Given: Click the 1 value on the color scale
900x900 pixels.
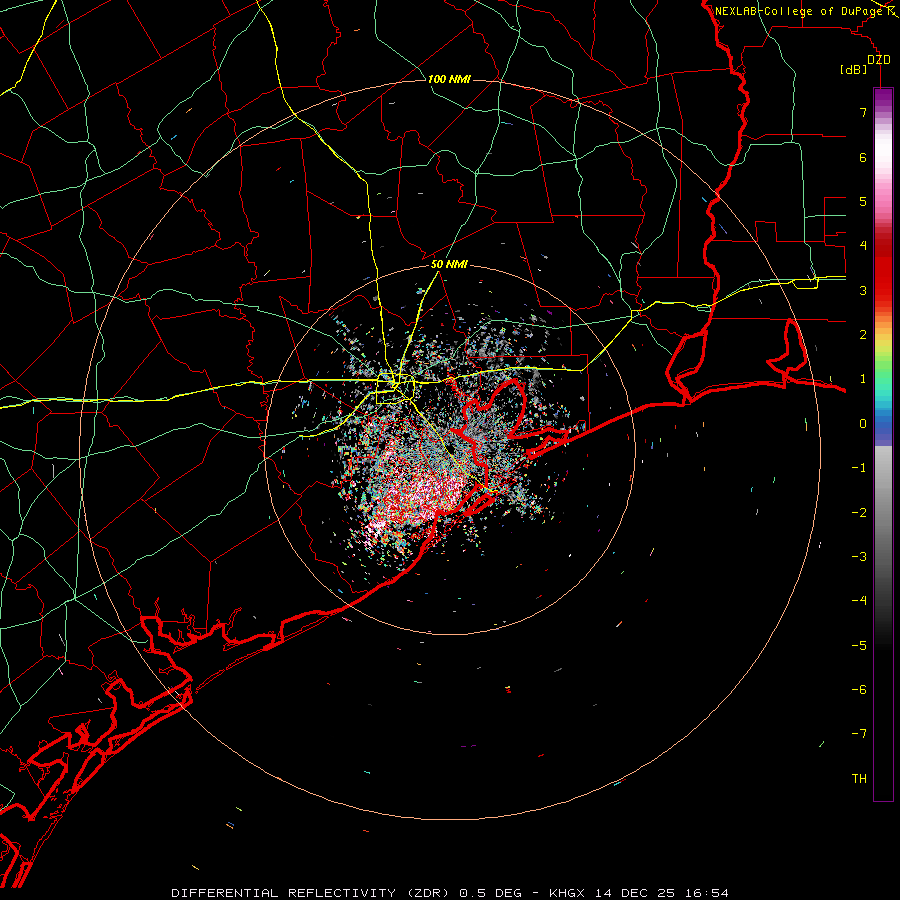Looking at the screenshot, I should (863, 379).
